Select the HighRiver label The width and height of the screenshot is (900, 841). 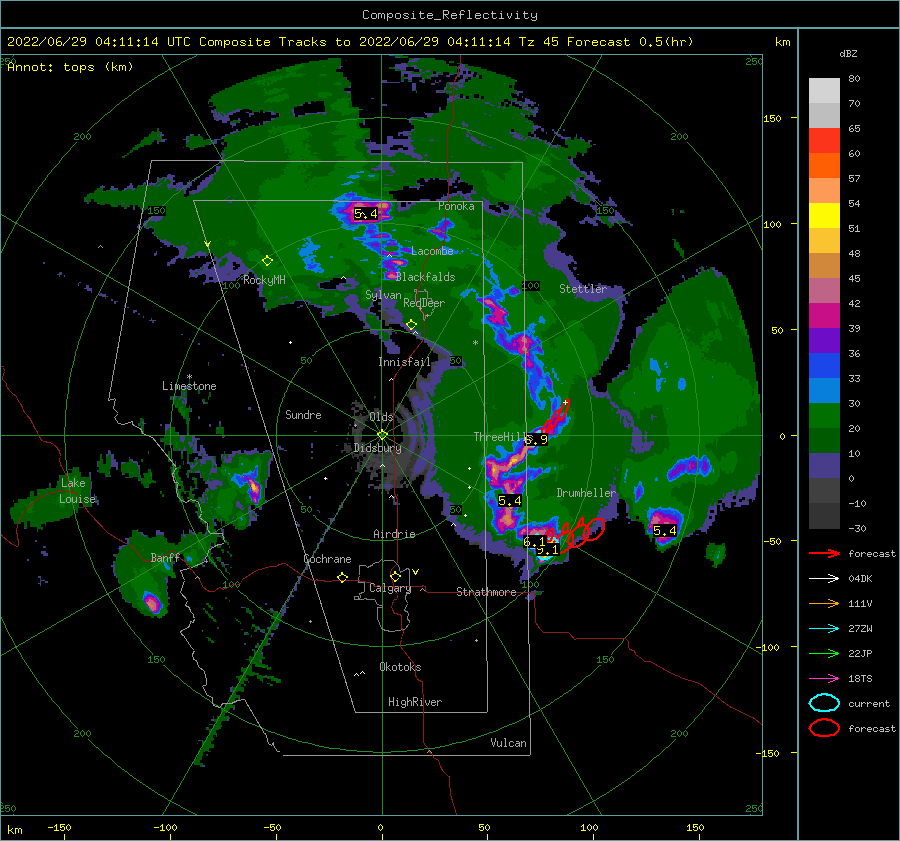click(x=415, y=702)
